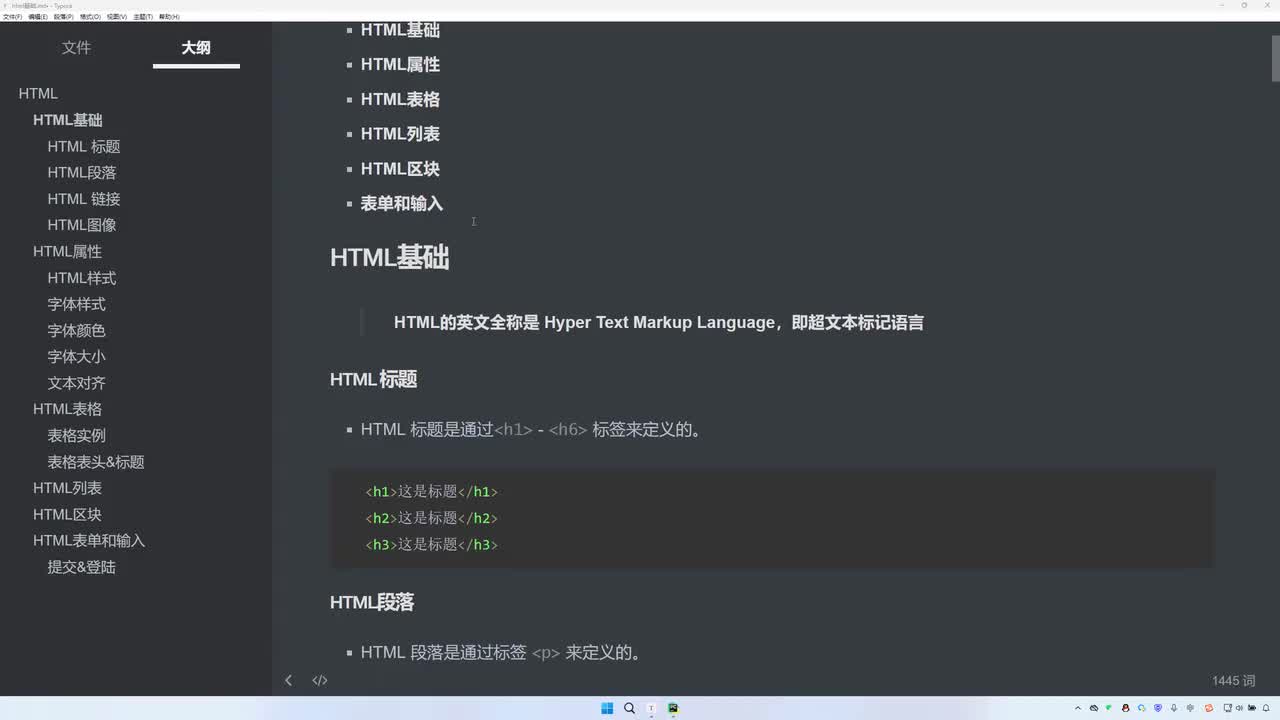Open the 视图(V) menu
This screenshot has width=1280, height=720.
click(x=117, y=17)
